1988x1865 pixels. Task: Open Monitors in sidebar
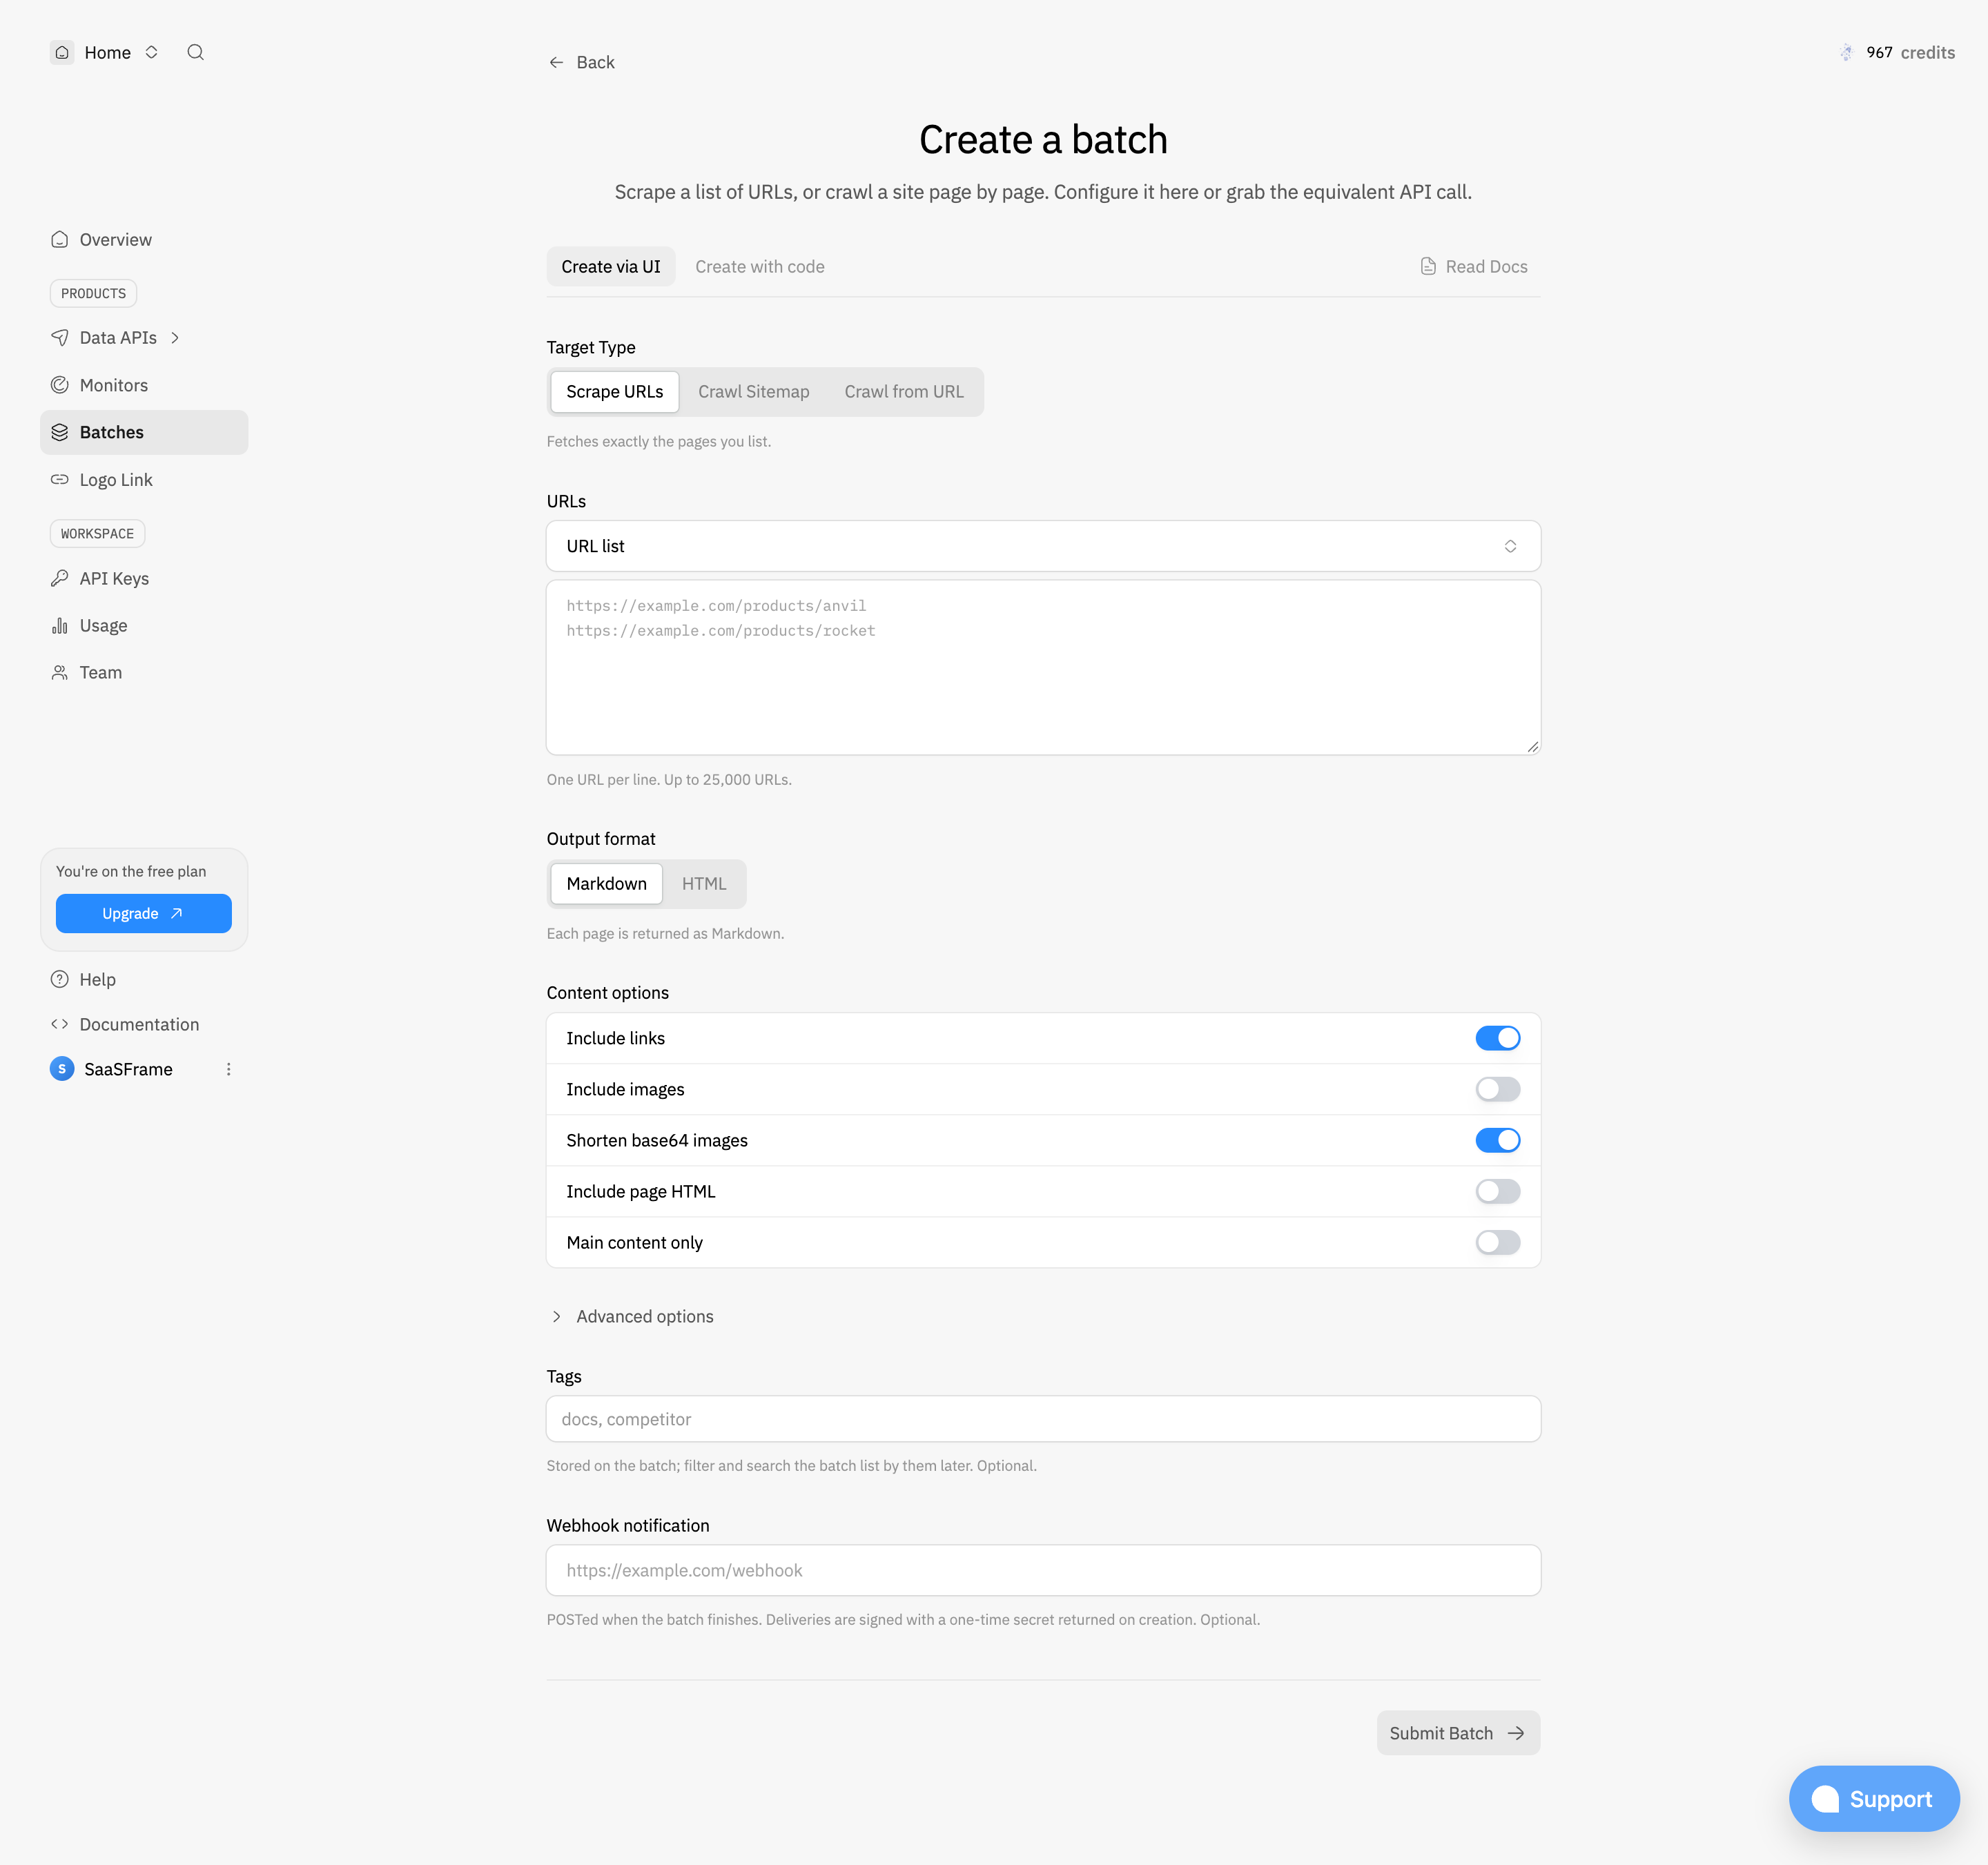144,385
